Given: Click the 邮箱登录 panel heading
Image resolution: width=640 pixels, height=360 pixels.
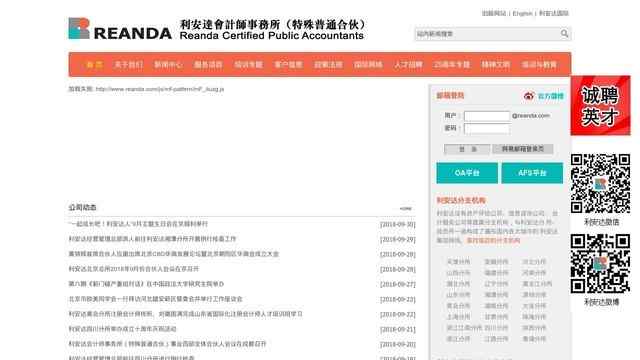Looking at the screenshot, I should [450, 96].
